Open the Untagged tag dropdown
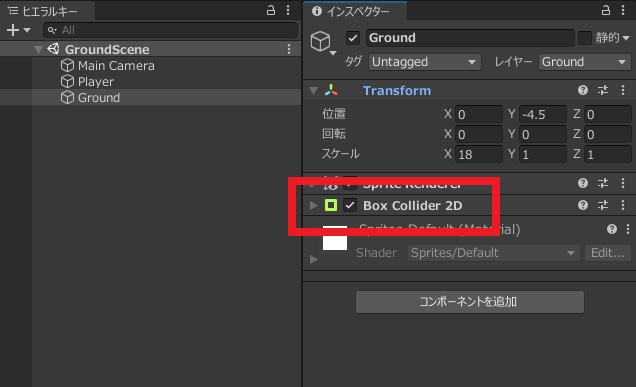This screenshot has width=636, height=387. coord(425,62)
